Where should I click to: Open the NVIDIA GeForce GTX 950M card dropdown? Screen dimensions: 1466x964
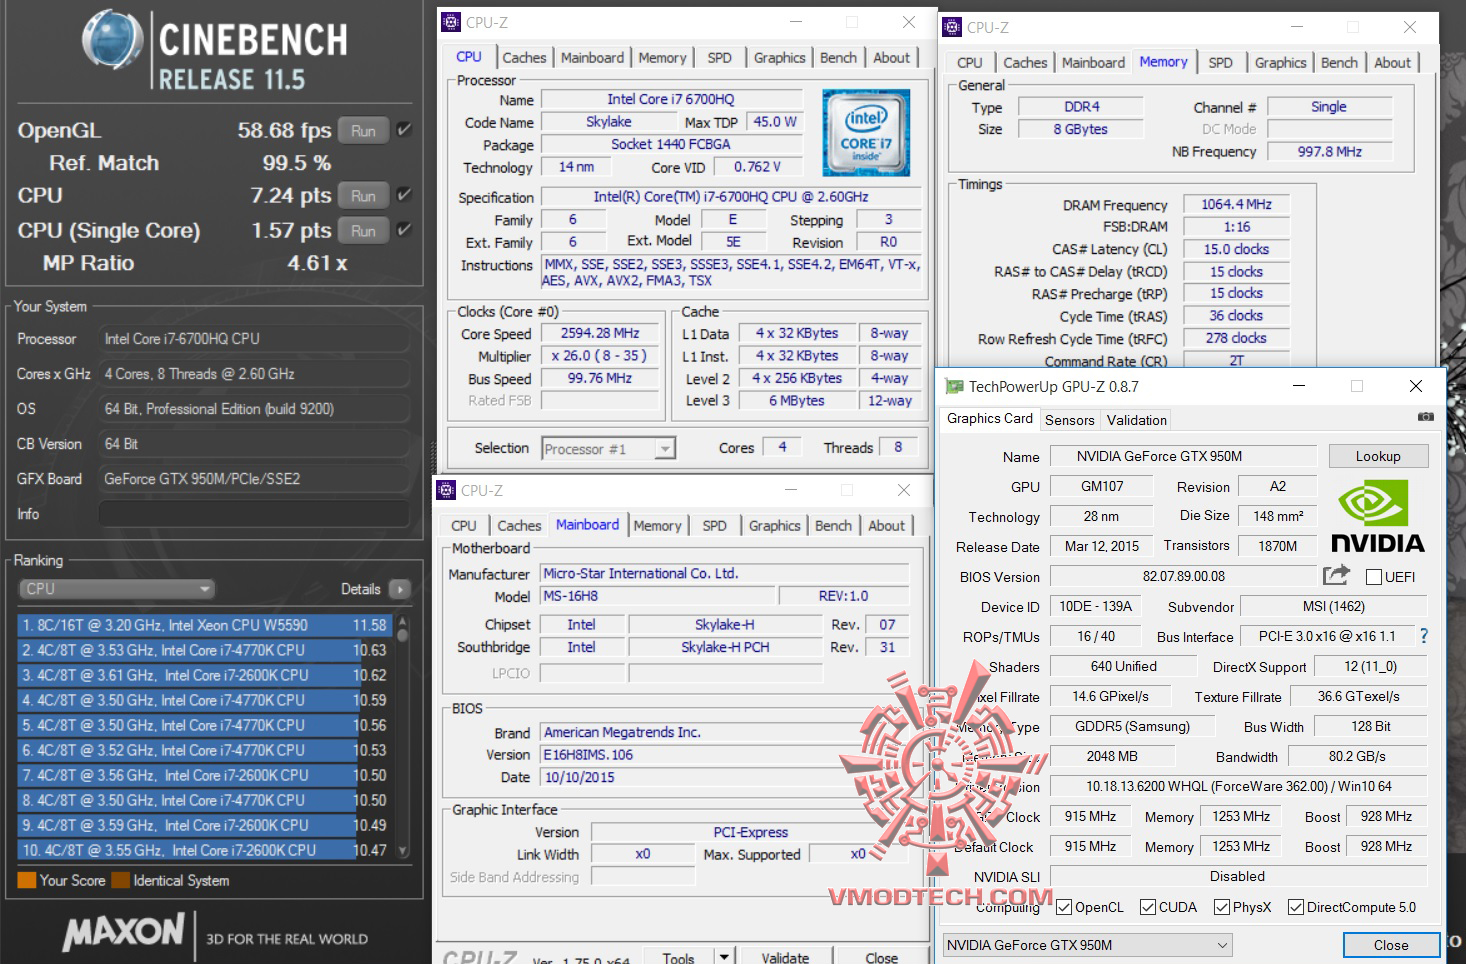(1087, 945)
